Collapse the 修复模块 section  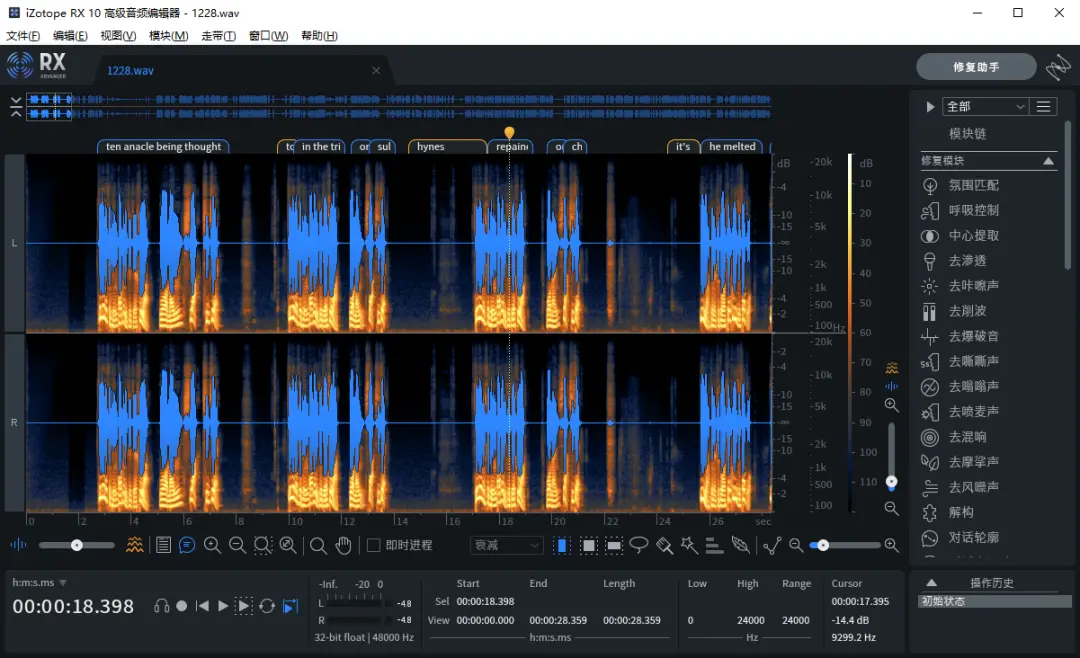tap(1048, 161)
